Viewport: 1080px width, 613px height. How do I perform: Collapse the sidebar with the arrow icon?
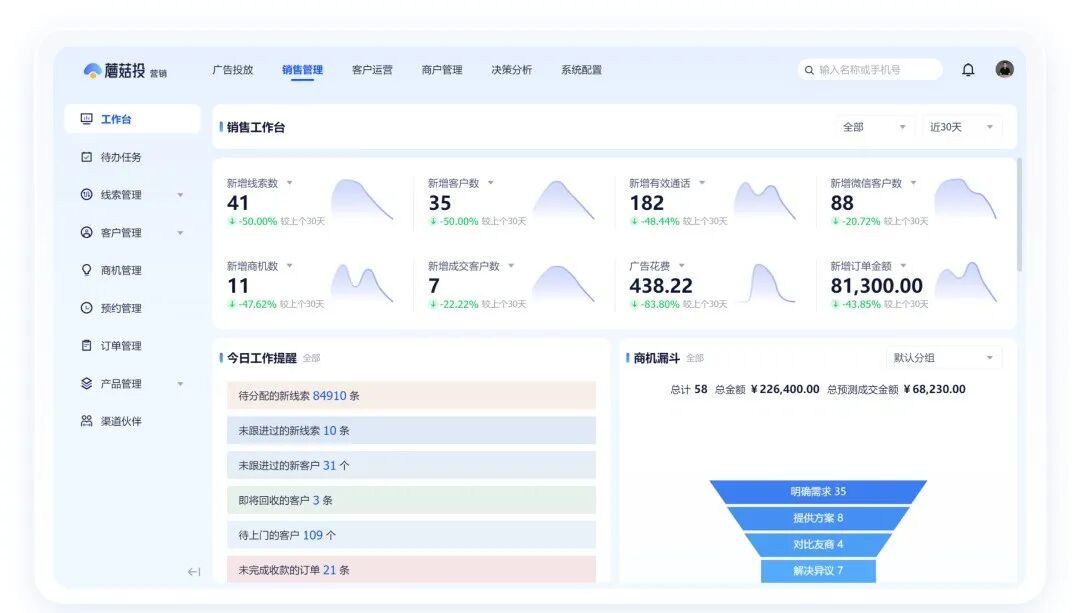point(194,572)
